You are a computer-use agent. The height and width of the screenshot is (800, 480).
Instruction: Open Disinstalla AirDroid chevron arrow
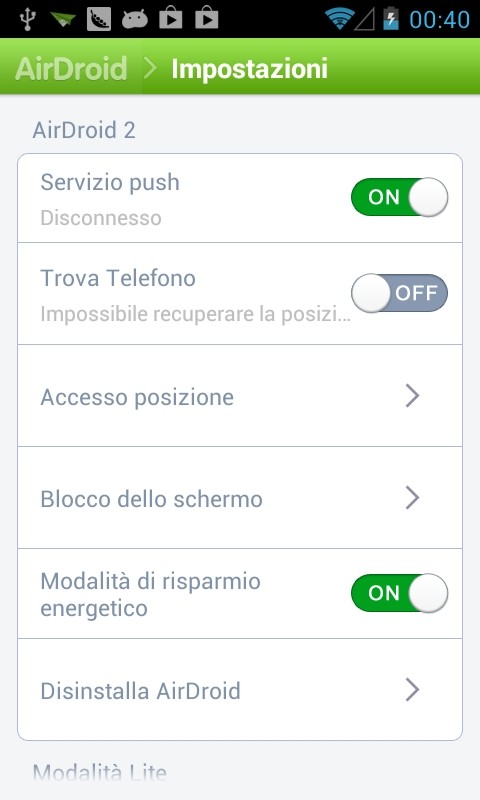coord(412,690)
